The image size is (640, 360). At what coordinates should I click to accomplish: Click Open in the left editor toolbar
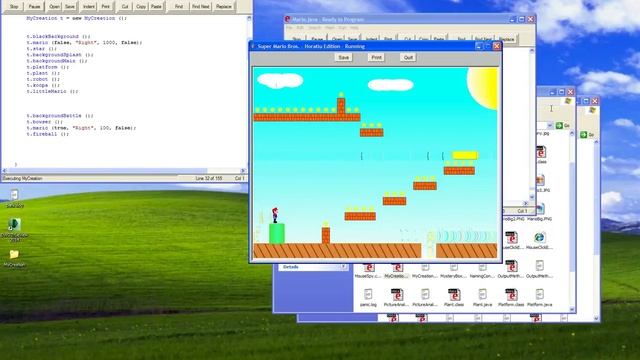tap(54, 7)
